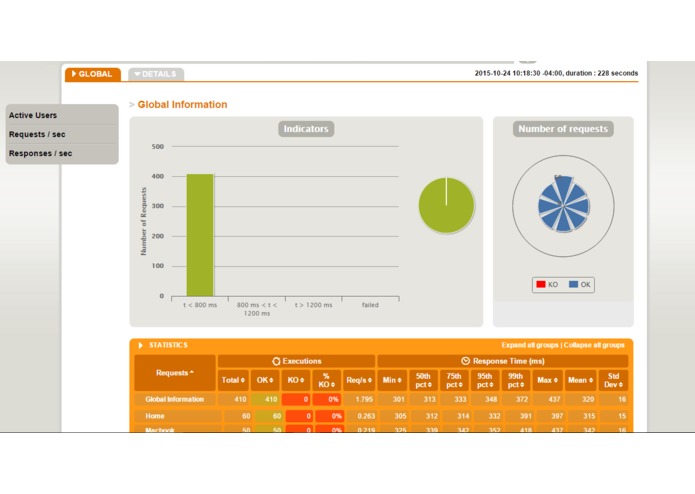Screen dimensions: 695x494
Task: Select the Home request row
Action: 381,416
